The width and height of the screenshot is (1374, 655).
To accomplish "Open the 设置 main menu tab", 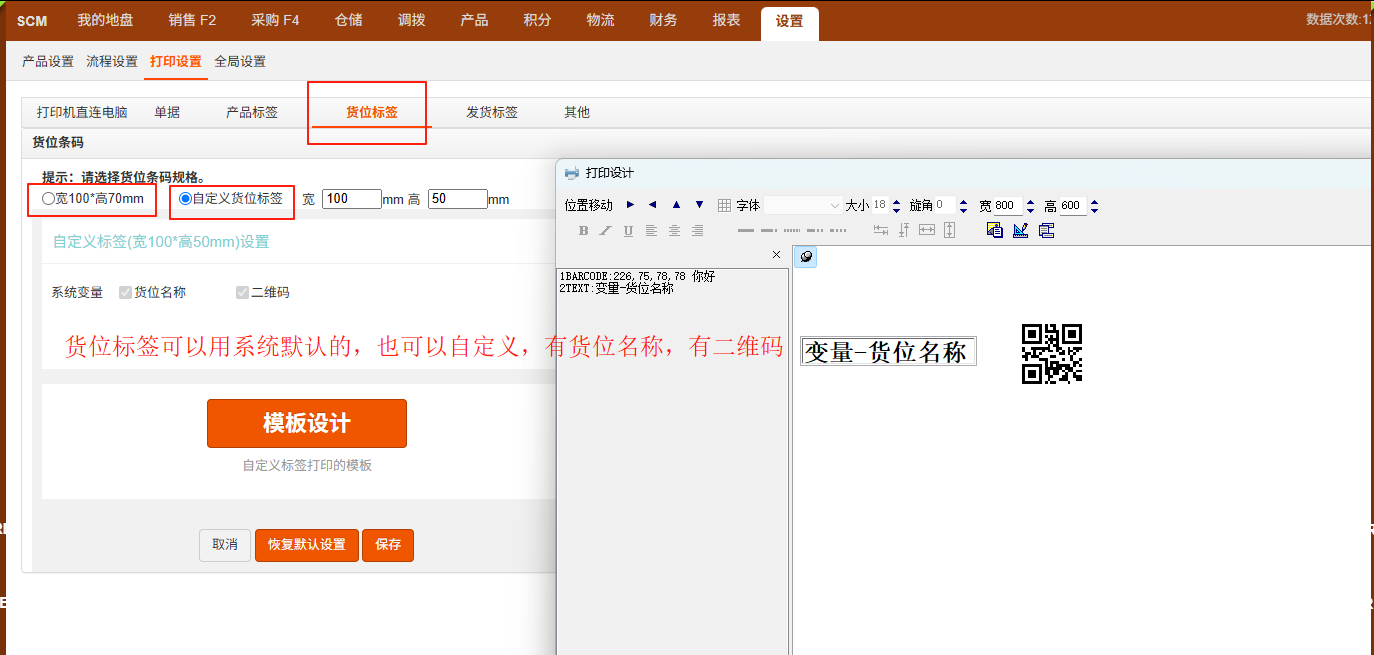I will coord(789,21).
